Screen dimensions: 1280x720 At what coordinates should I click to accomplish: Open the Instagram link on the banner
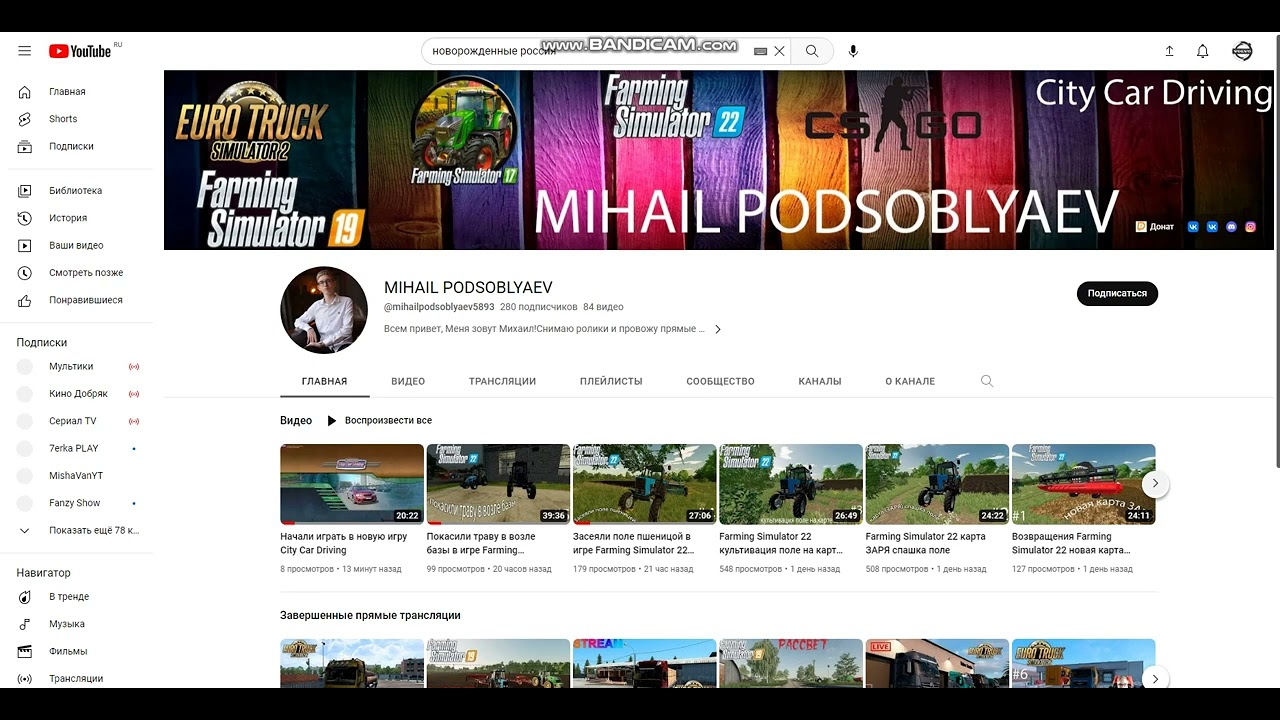[x=1250, y=227]
